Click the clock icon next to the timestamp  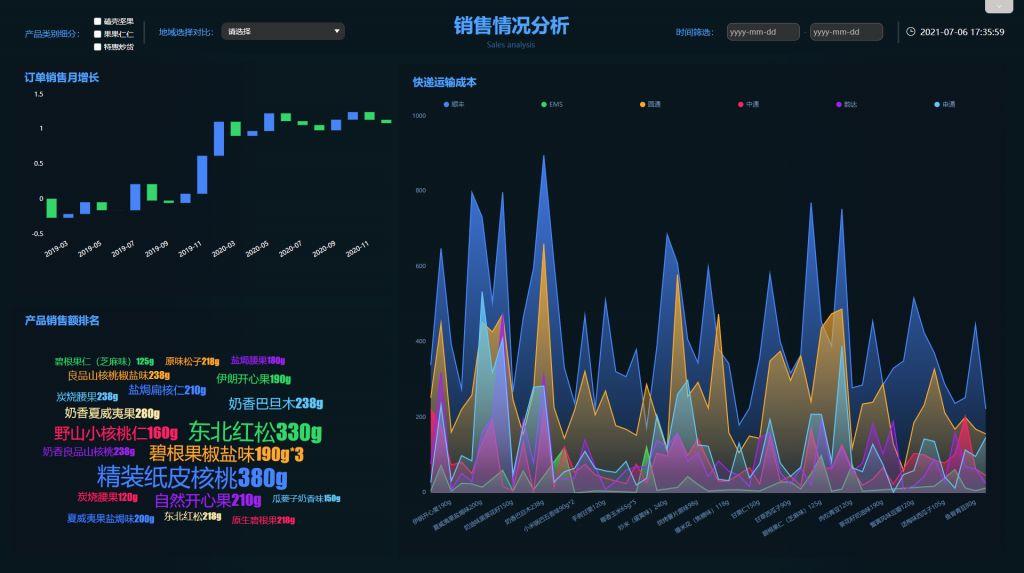(x=910, y=31)
